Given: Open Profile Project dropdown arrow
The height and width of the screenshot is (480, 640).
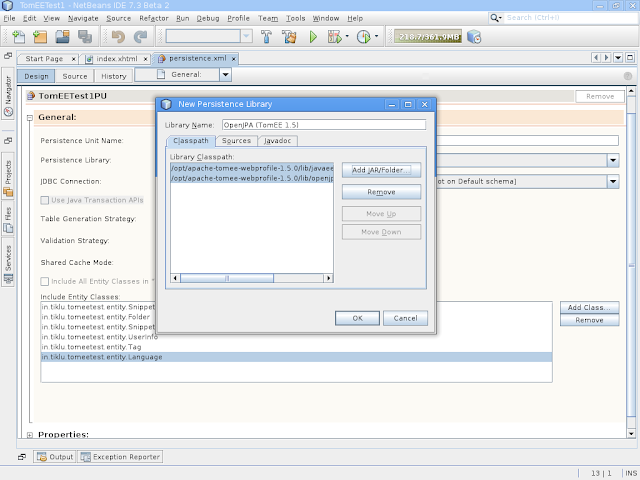Looking at the screenshot, I should pyautogui.click(x=376, y=36).
